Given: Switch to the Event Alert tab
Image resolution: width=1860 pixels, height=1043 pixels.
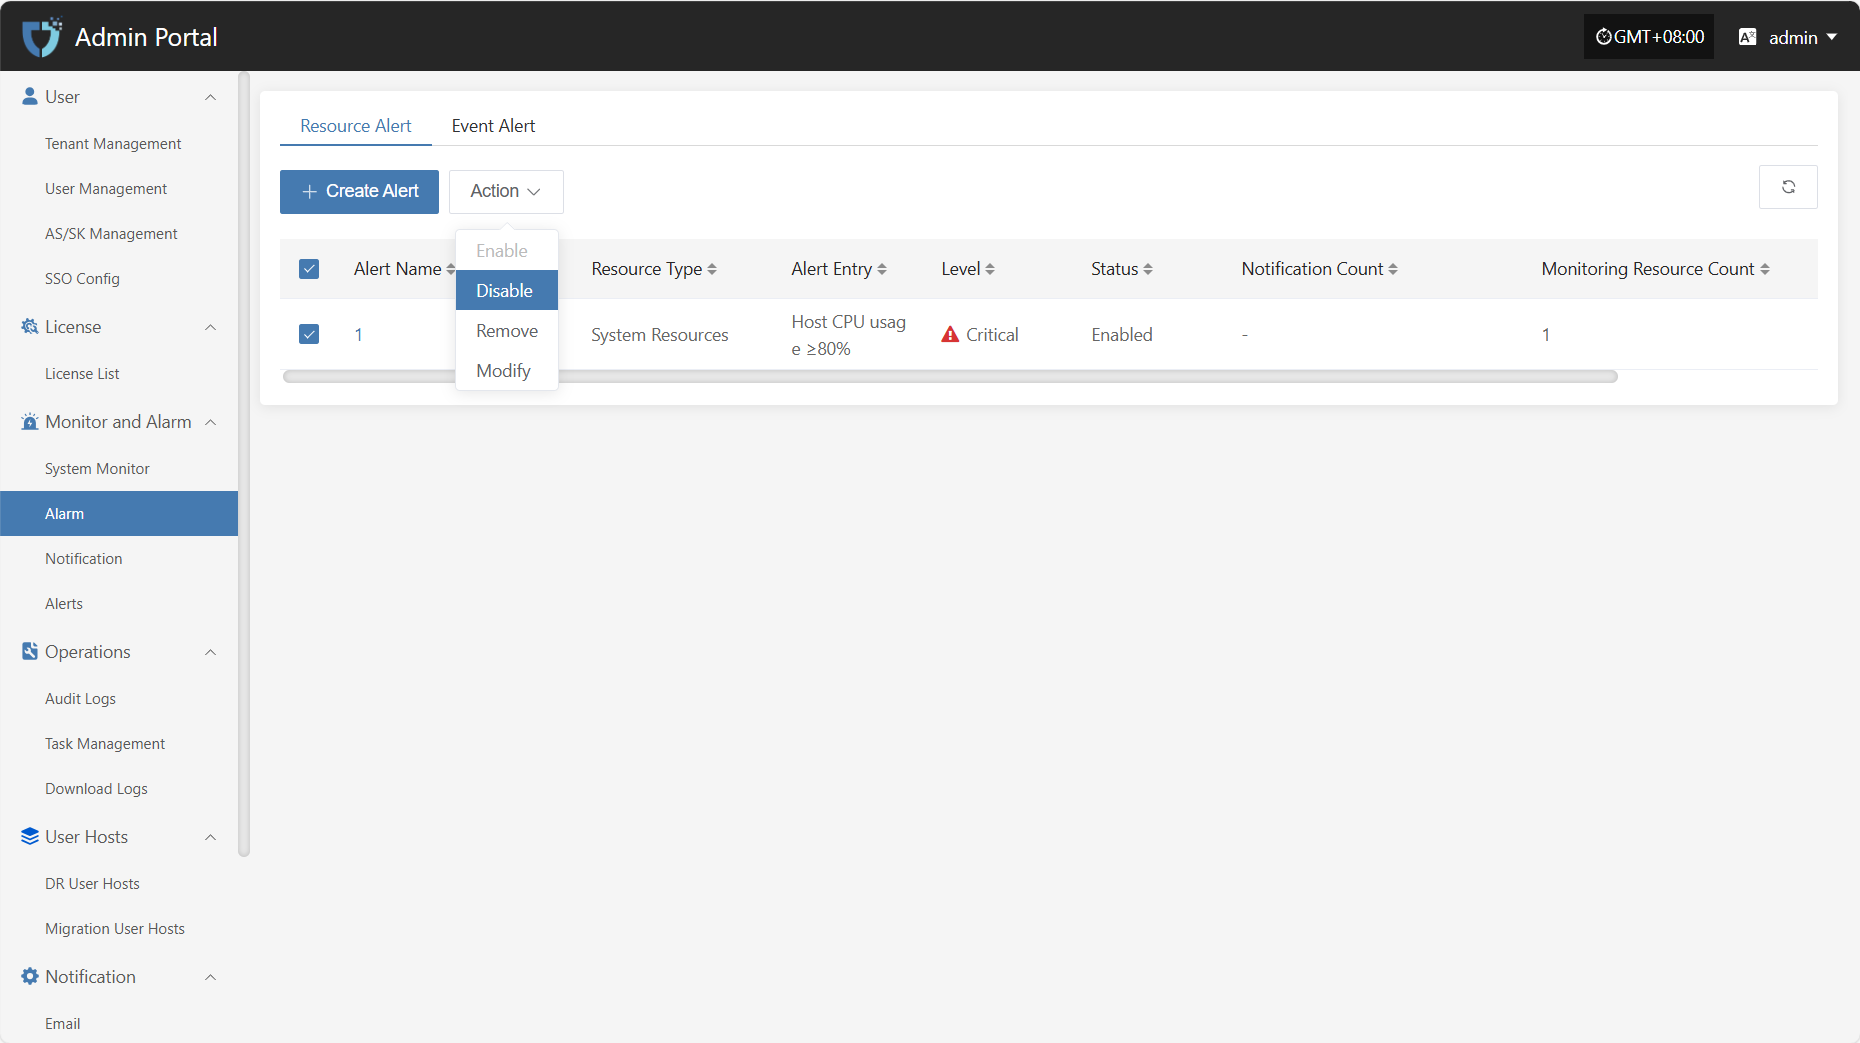Looking at the screenshot, I should pyautogui.click(x=493, y=126).
